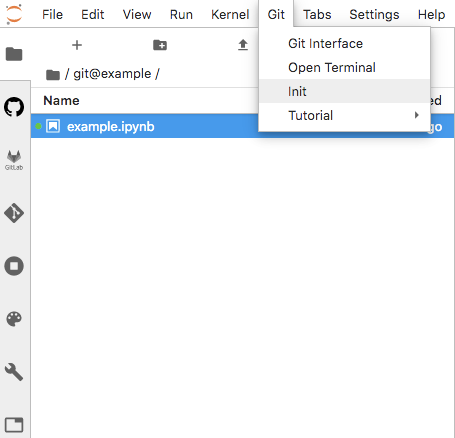Open the GitHub sidebar panel
Image resolution: width=455 pixels, height=438 pixels.
pos(14,107)
